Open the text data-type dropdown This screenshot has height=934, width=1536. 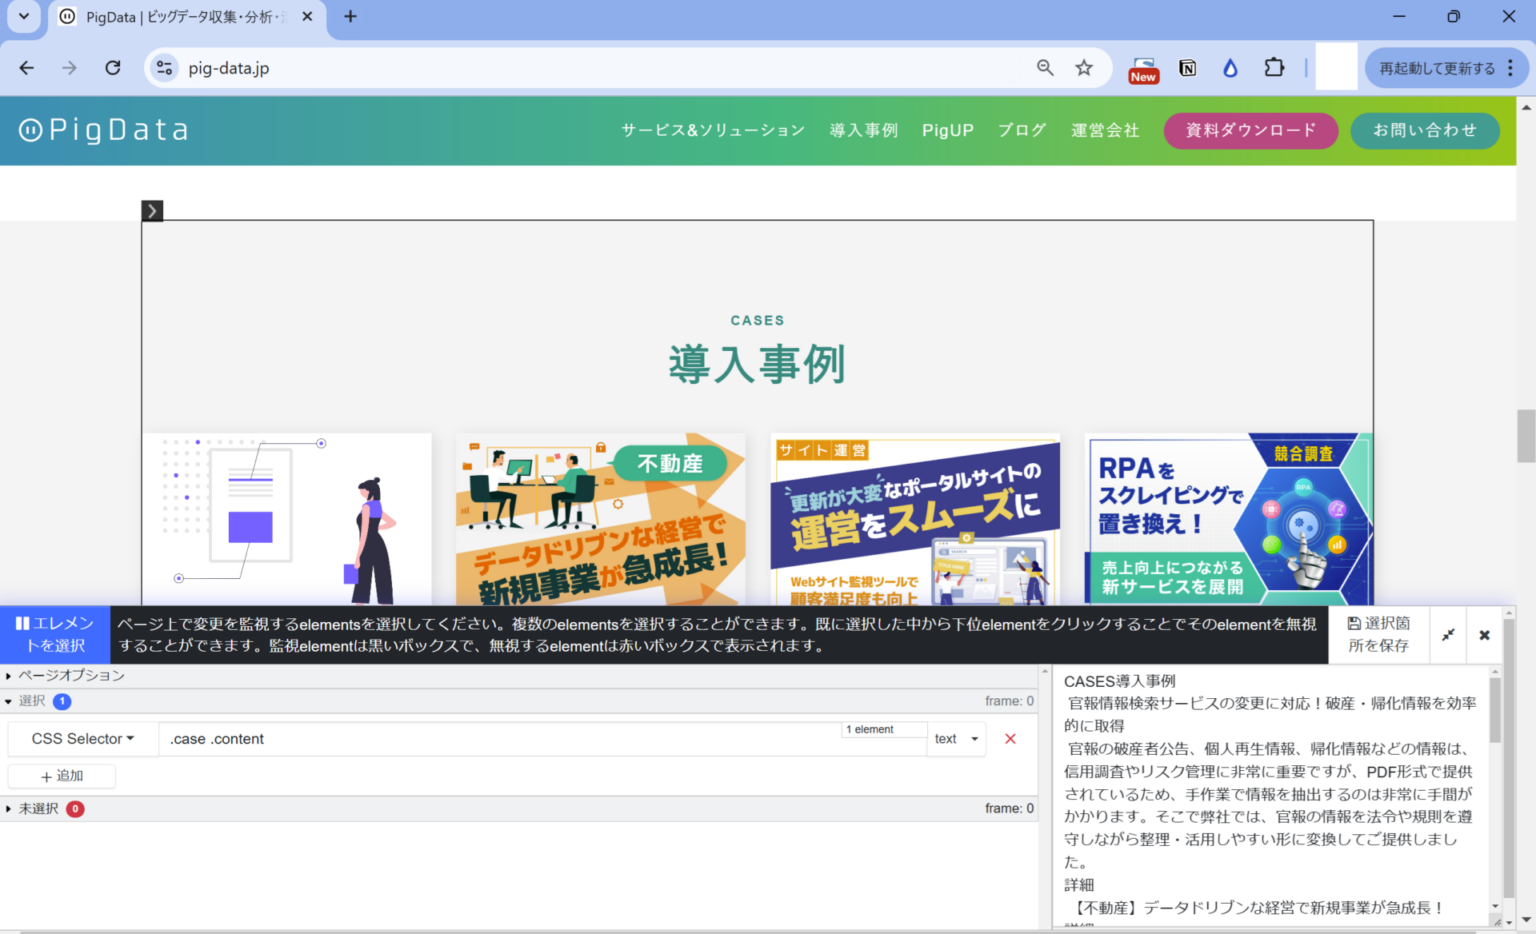click(956, 738)
